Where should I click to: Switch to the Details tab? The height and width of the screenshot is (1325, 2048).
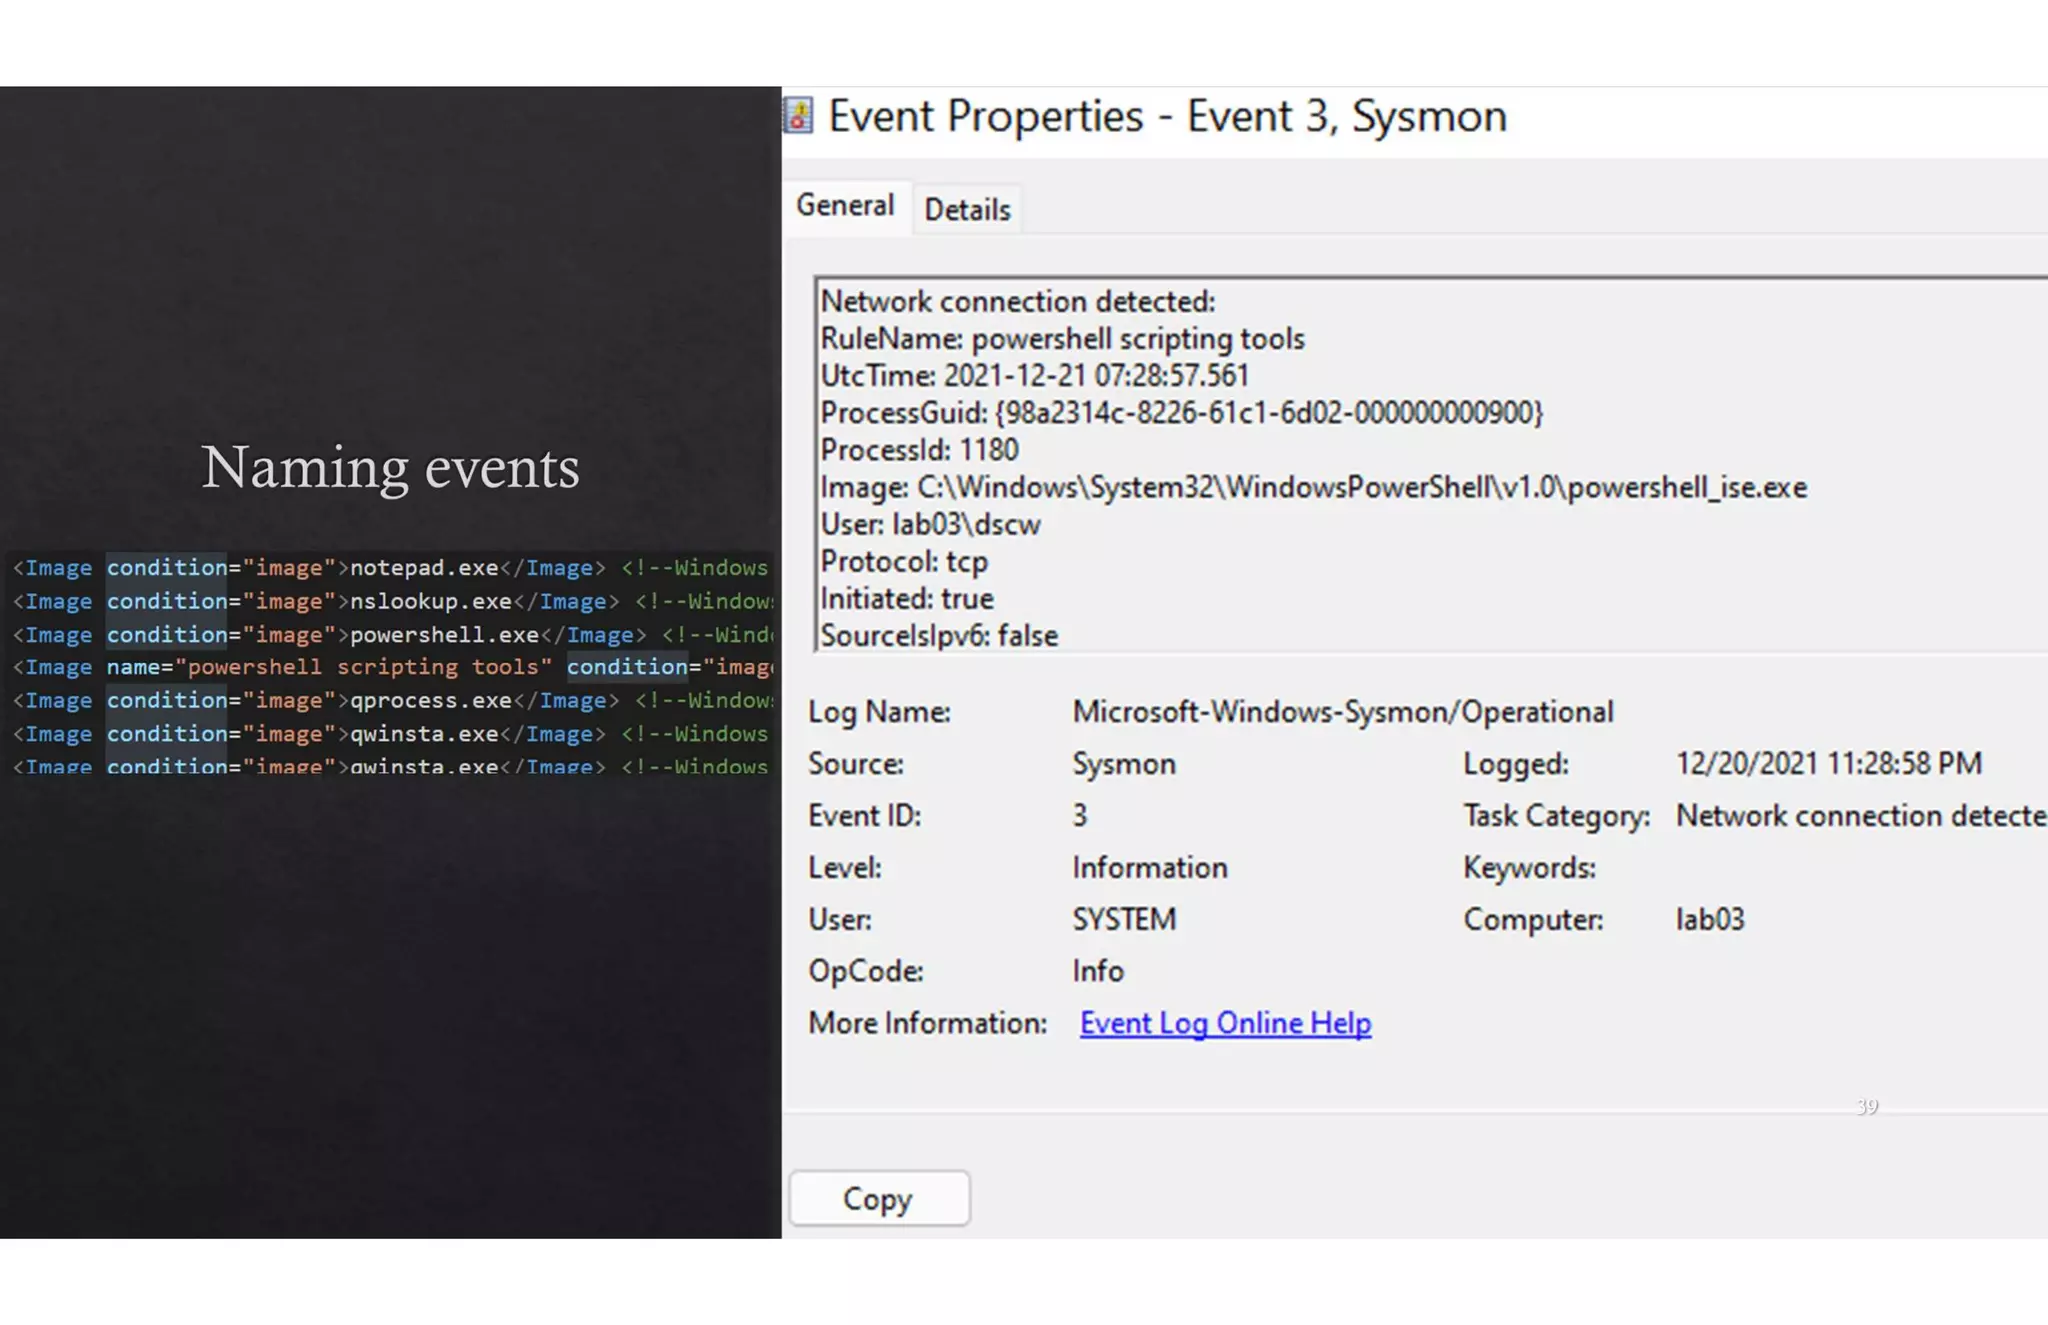click(x=967, y=210)
